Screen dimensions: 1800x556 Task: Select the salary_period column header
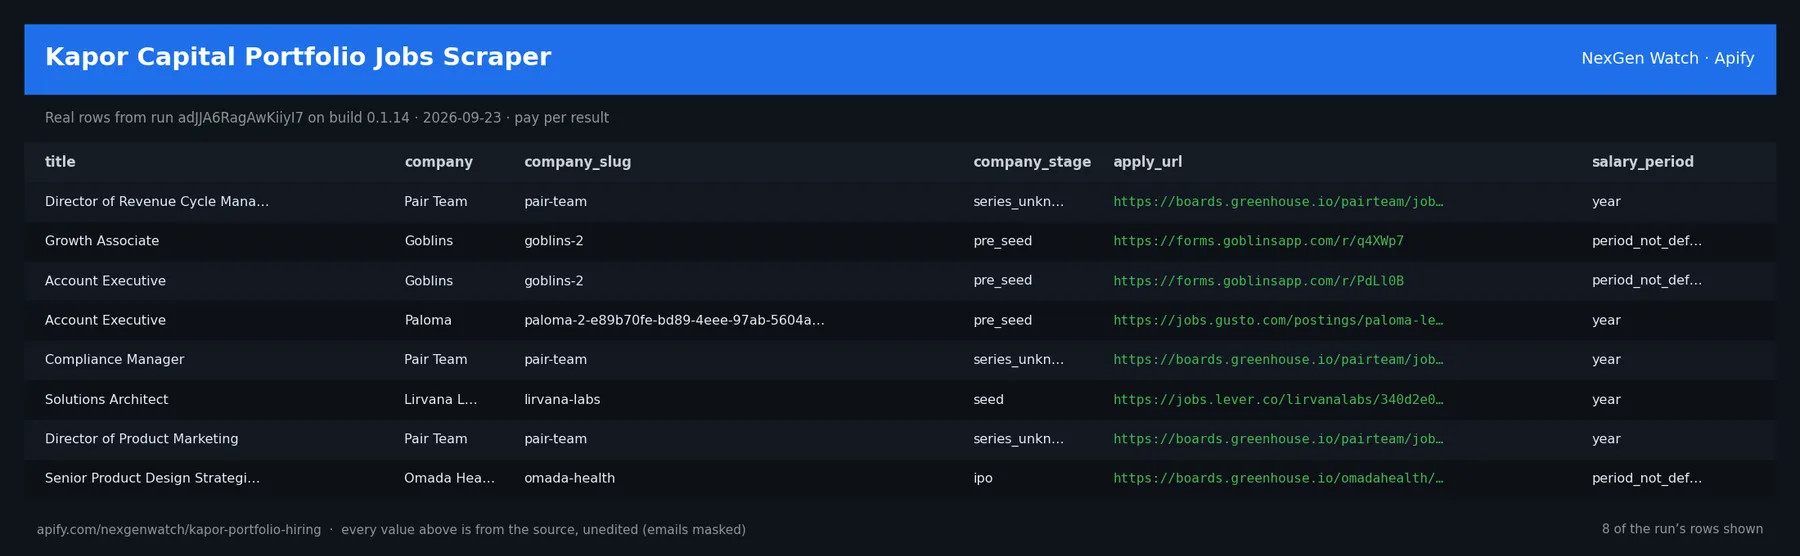[1642, 162]
